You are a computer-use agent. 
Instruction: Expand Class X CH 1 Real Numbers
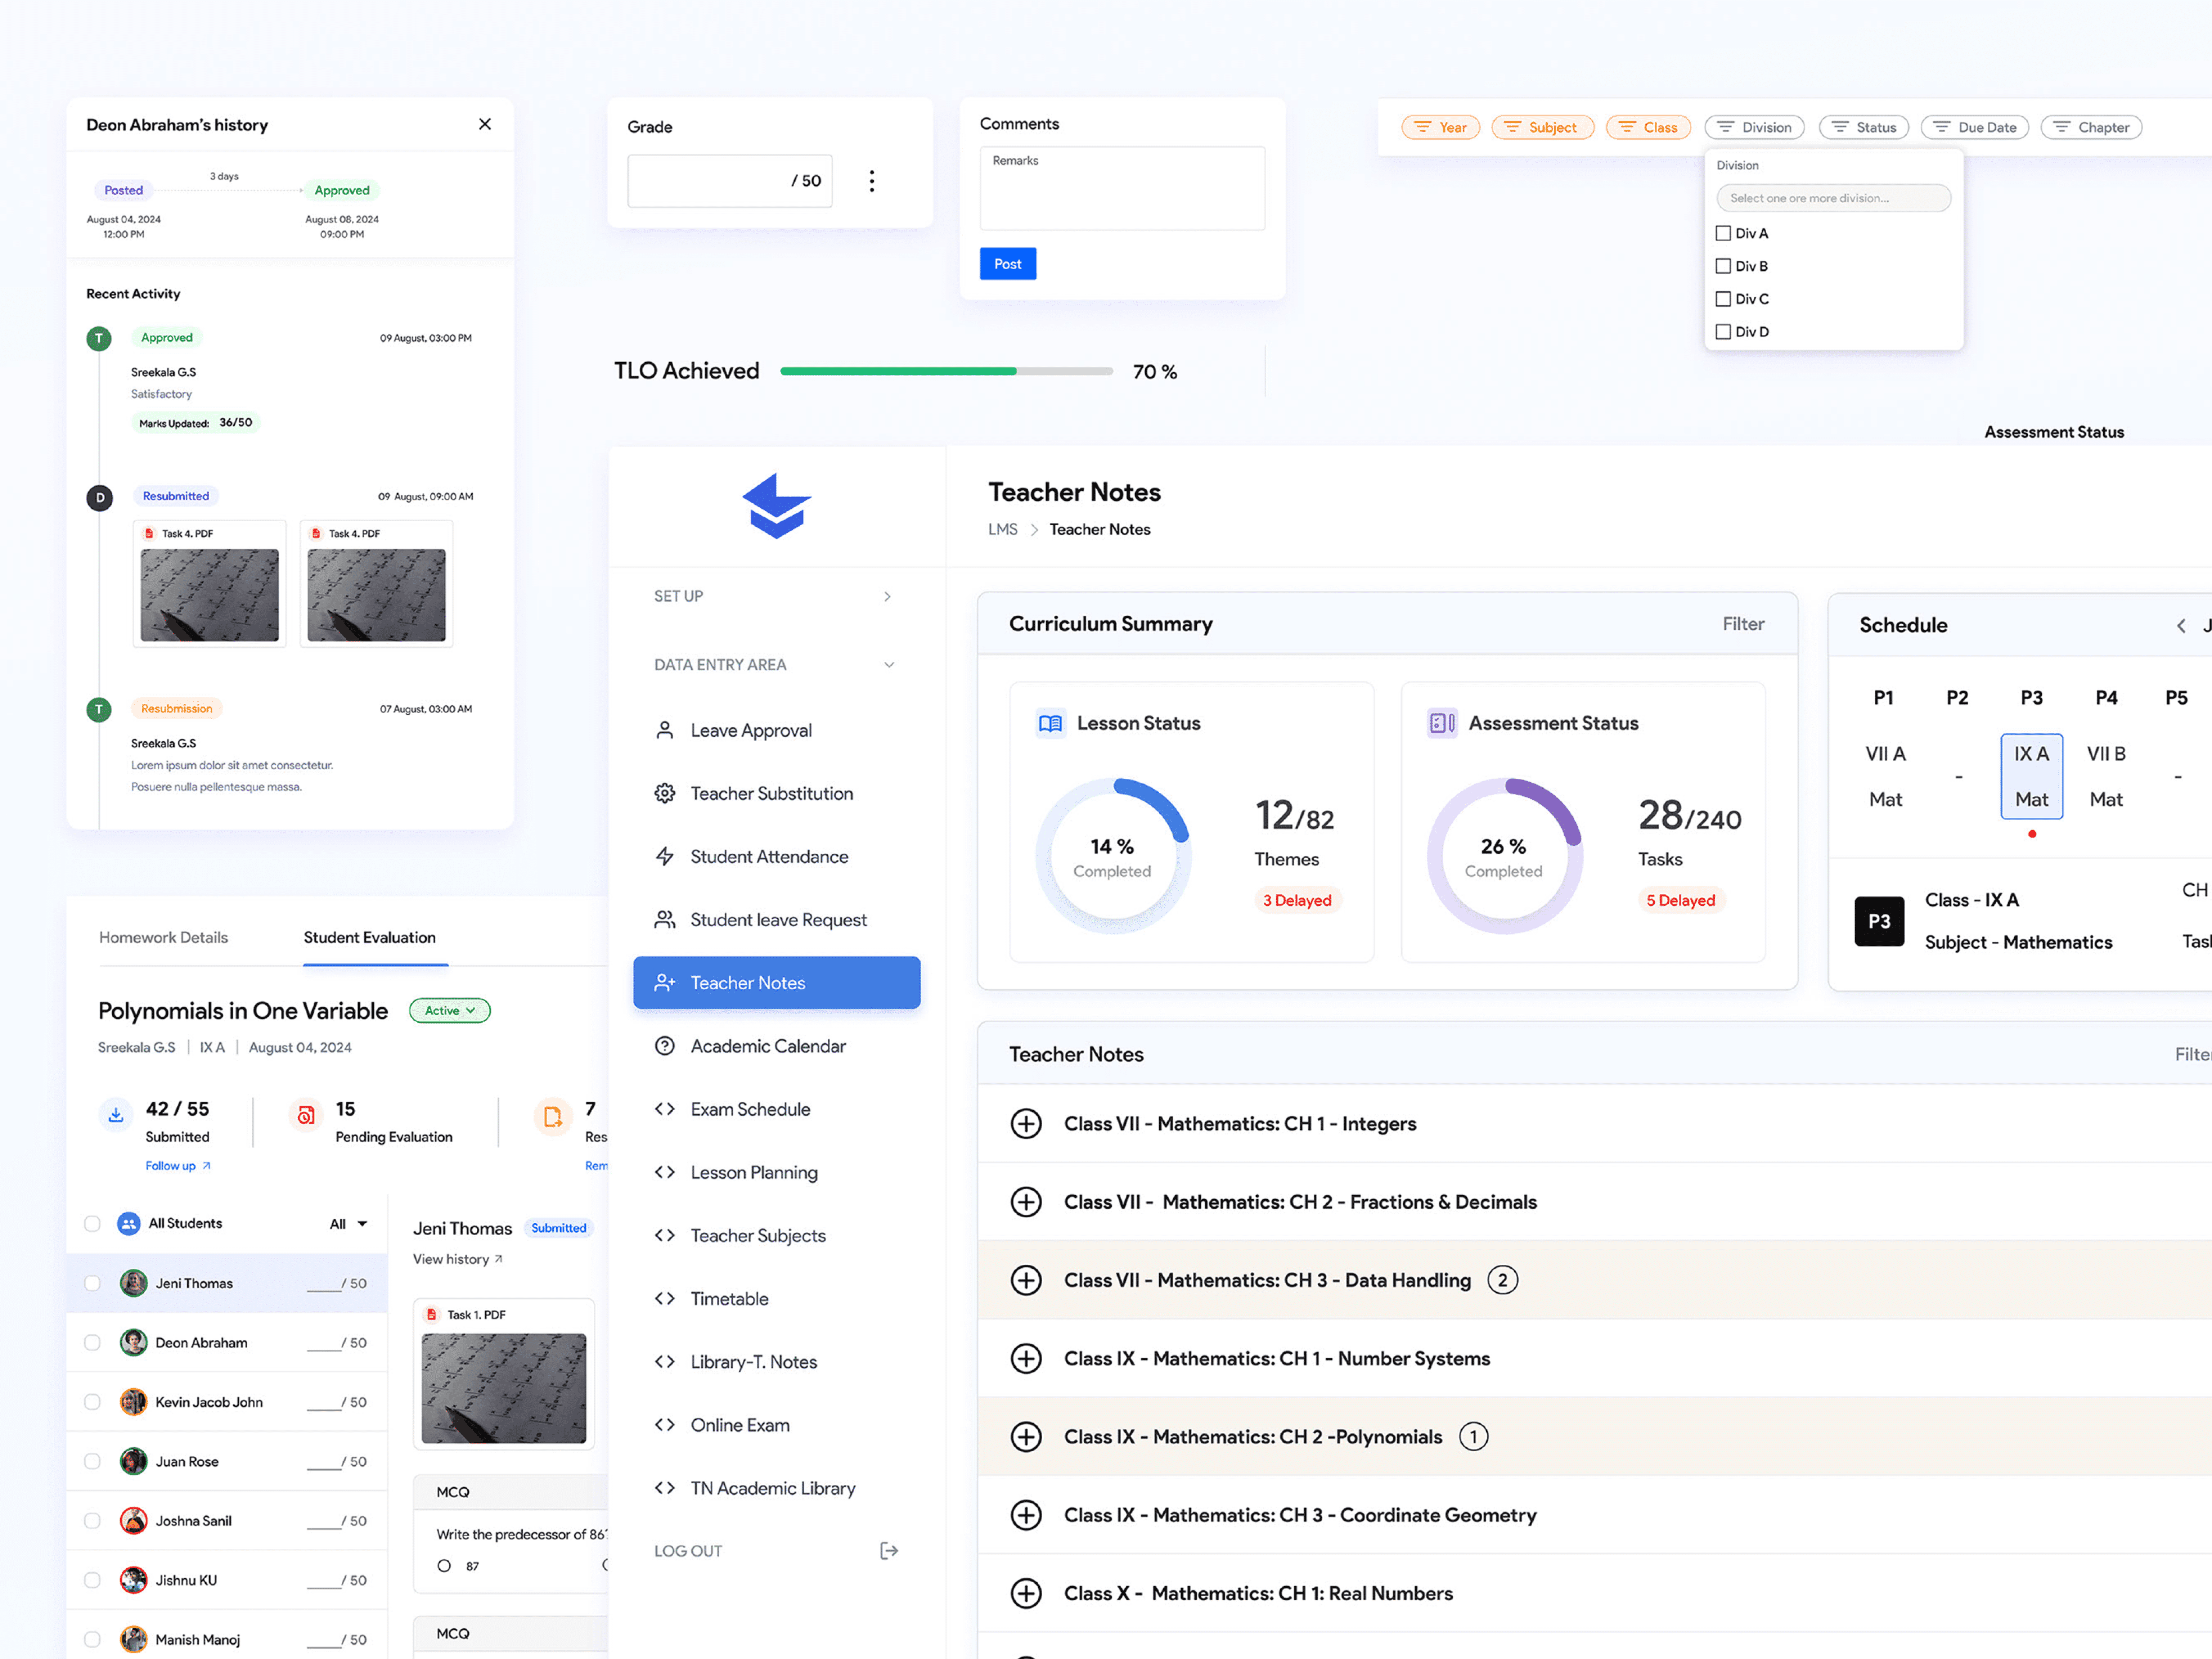tap(1026, 1593)
